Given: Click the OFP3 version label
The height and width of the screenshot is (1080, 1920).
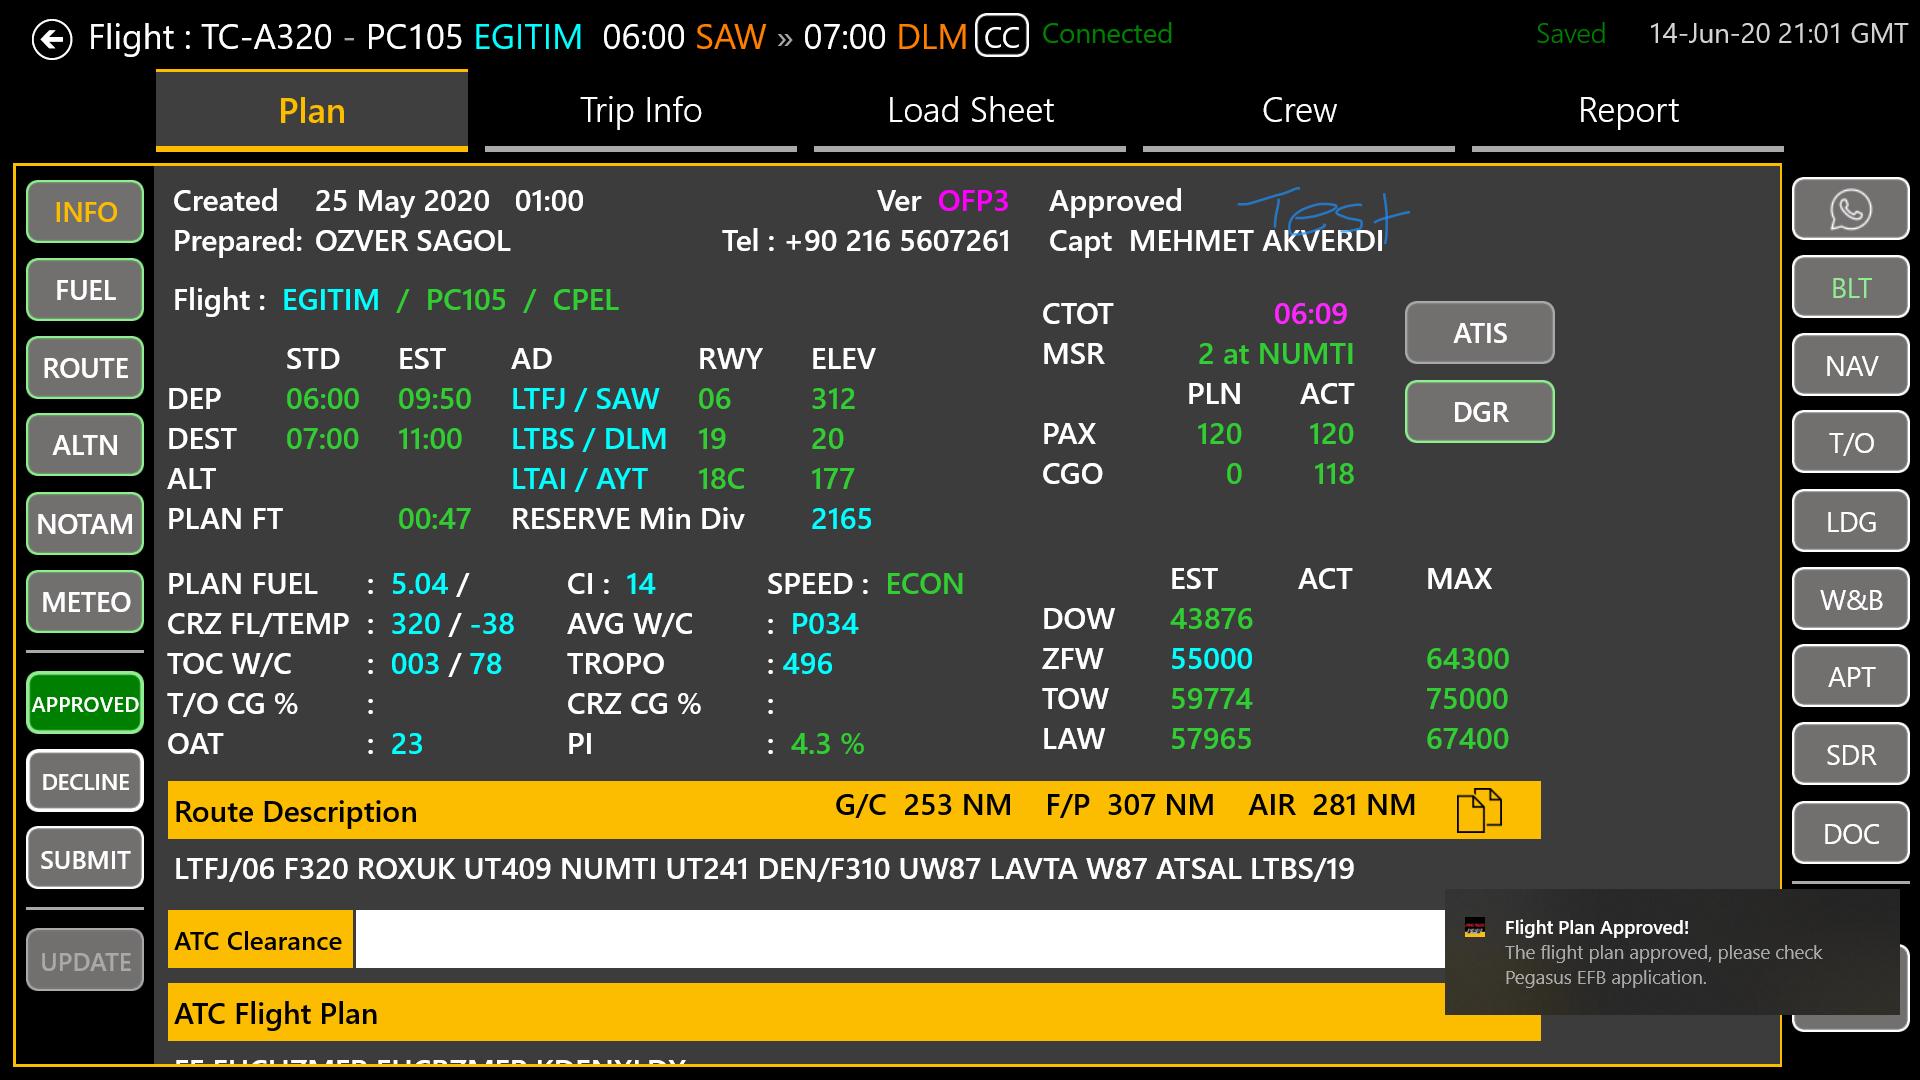Looking at the screenshot, I should [x=973, y=201].
